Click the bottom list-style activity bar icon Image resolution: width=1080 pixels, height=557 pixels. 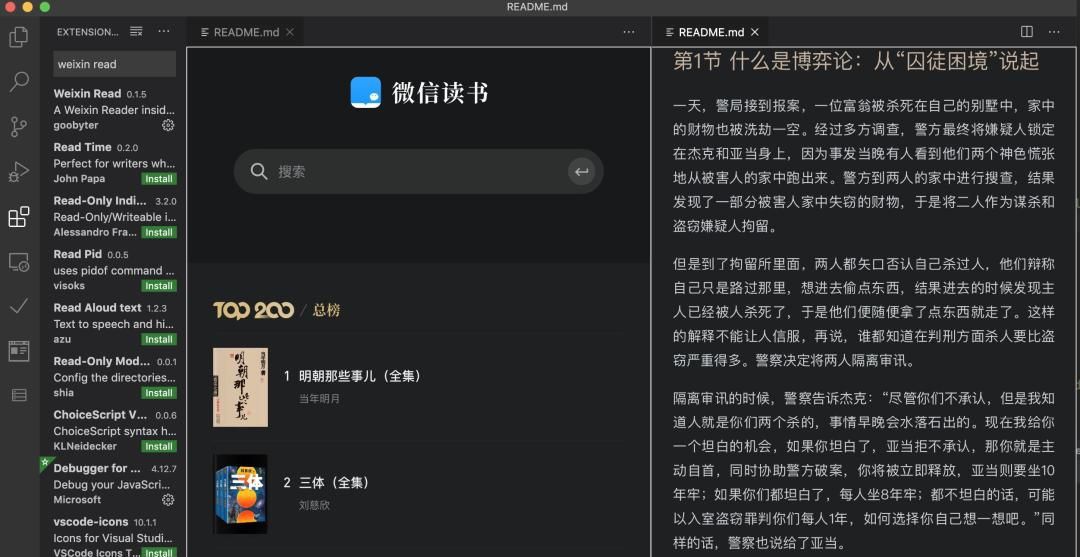tap(19, 395)
